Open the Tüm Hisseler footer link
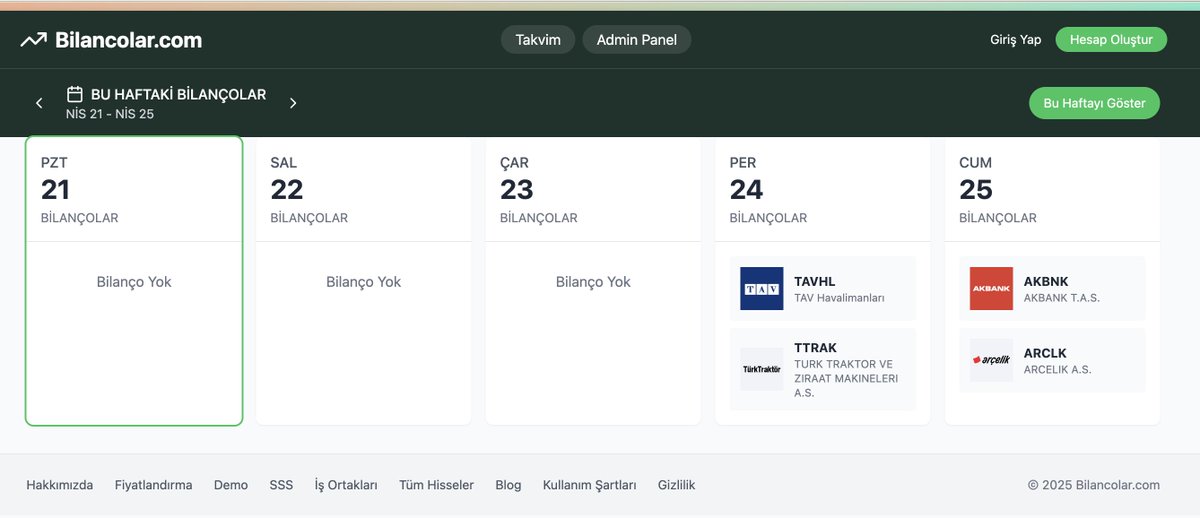The image size is (1200, 518). coord(436,485)
